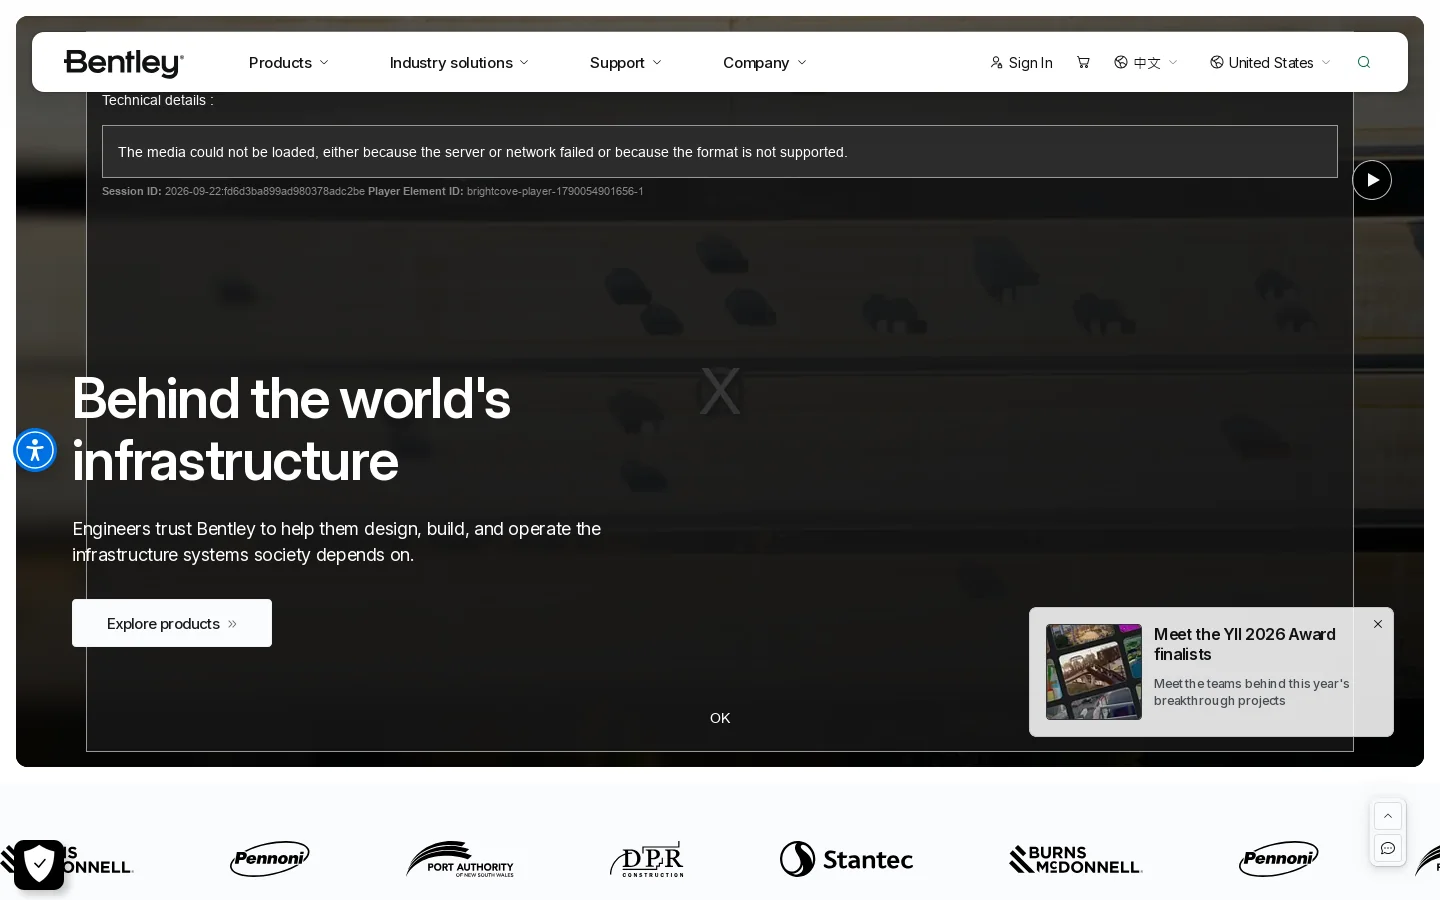Expand the Support menu

tap(626, 62)
